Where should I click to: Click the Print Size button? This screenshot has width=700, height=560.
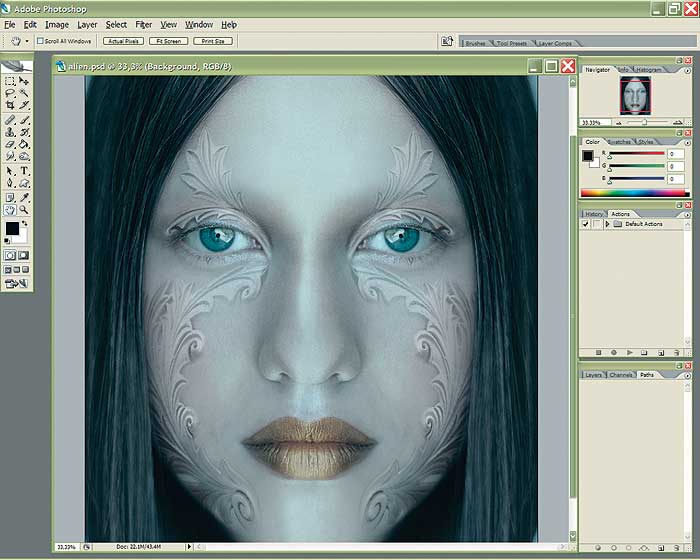(213, 41)
